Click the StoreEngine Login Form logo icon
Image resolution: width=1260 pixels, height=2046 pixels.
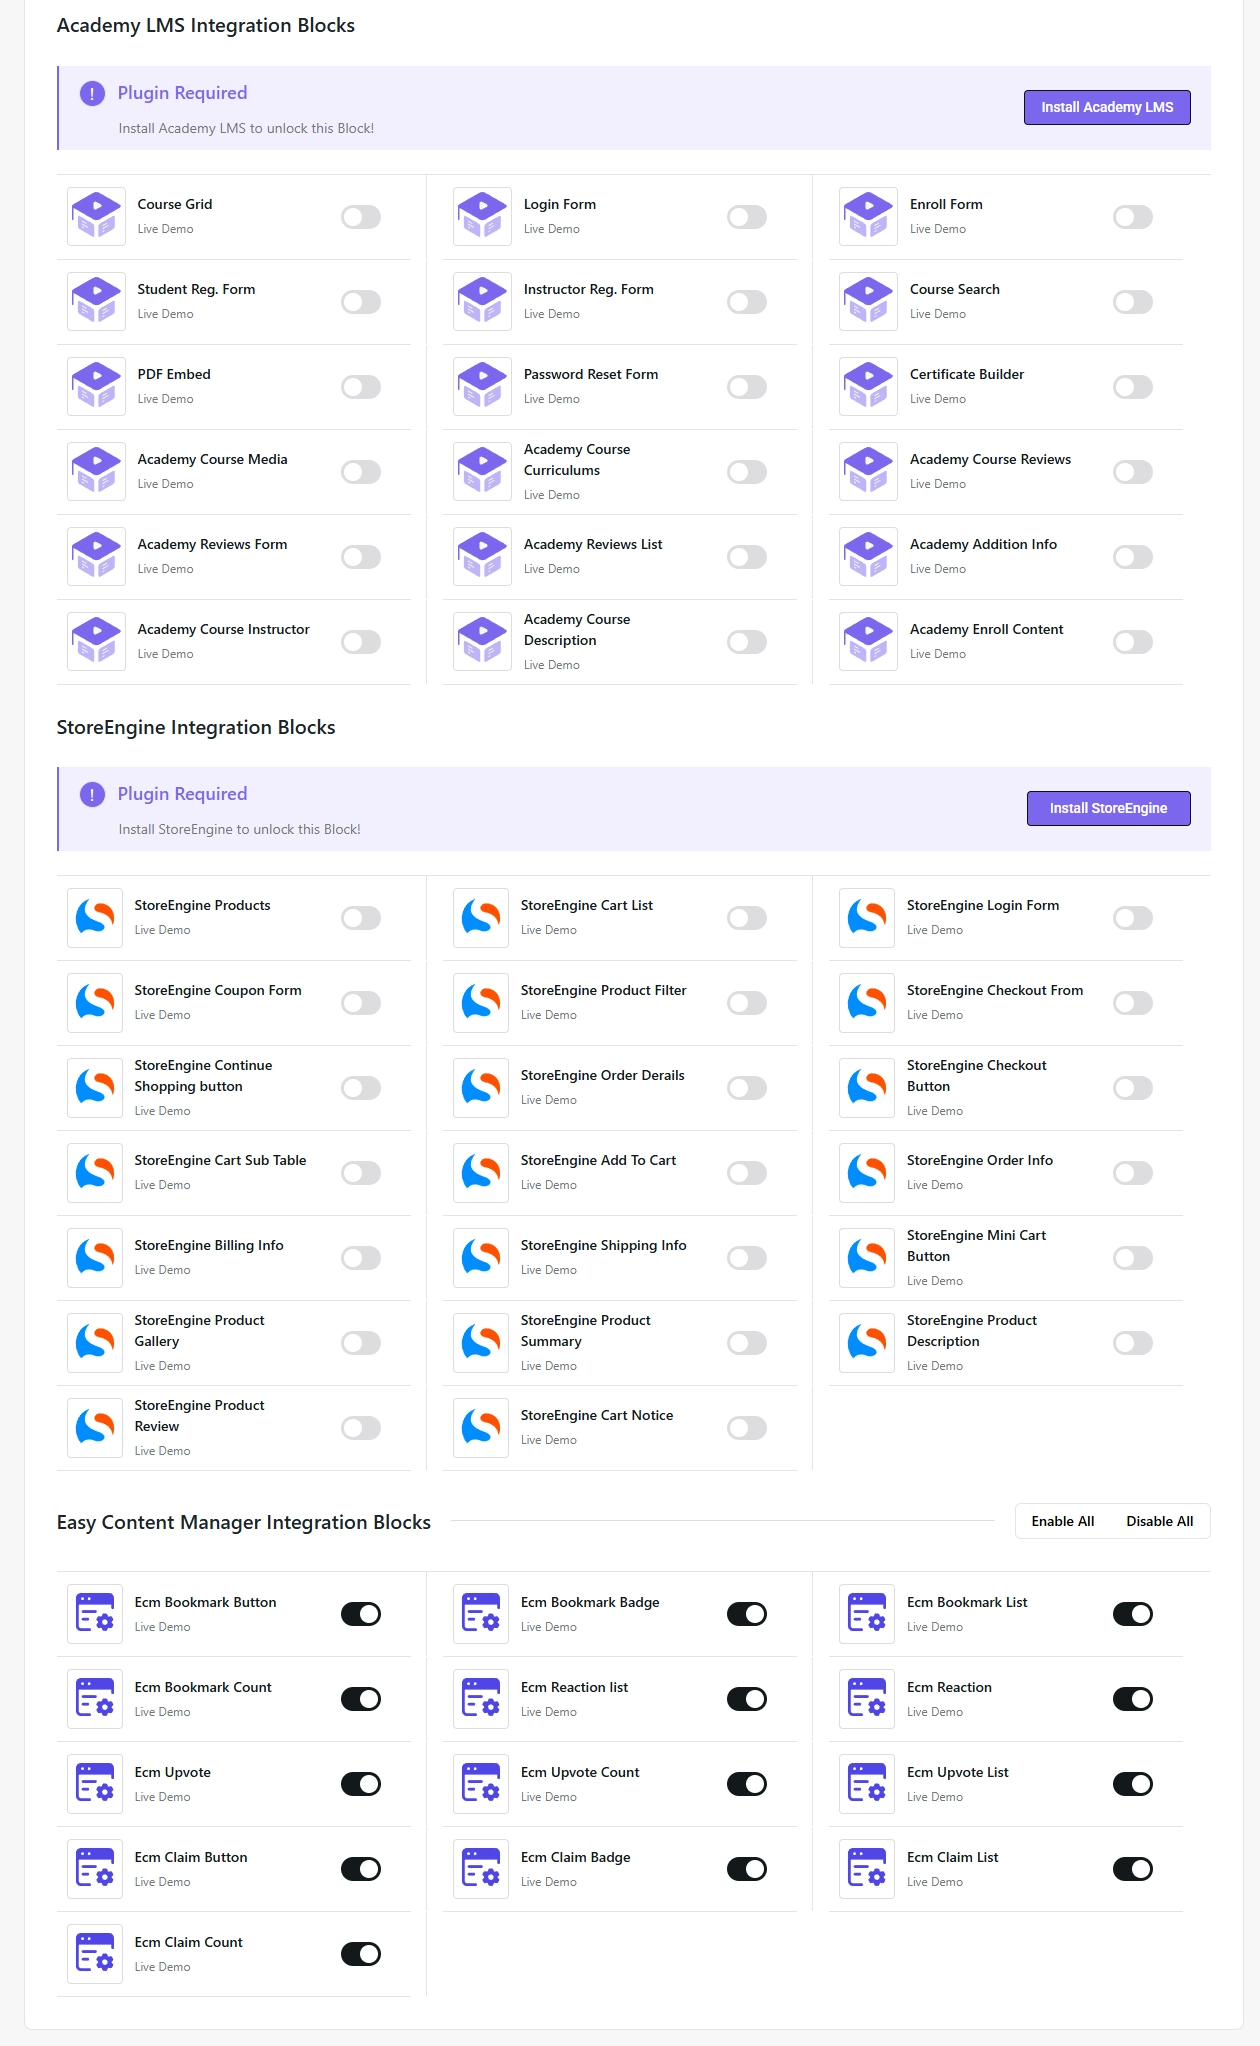867,917
